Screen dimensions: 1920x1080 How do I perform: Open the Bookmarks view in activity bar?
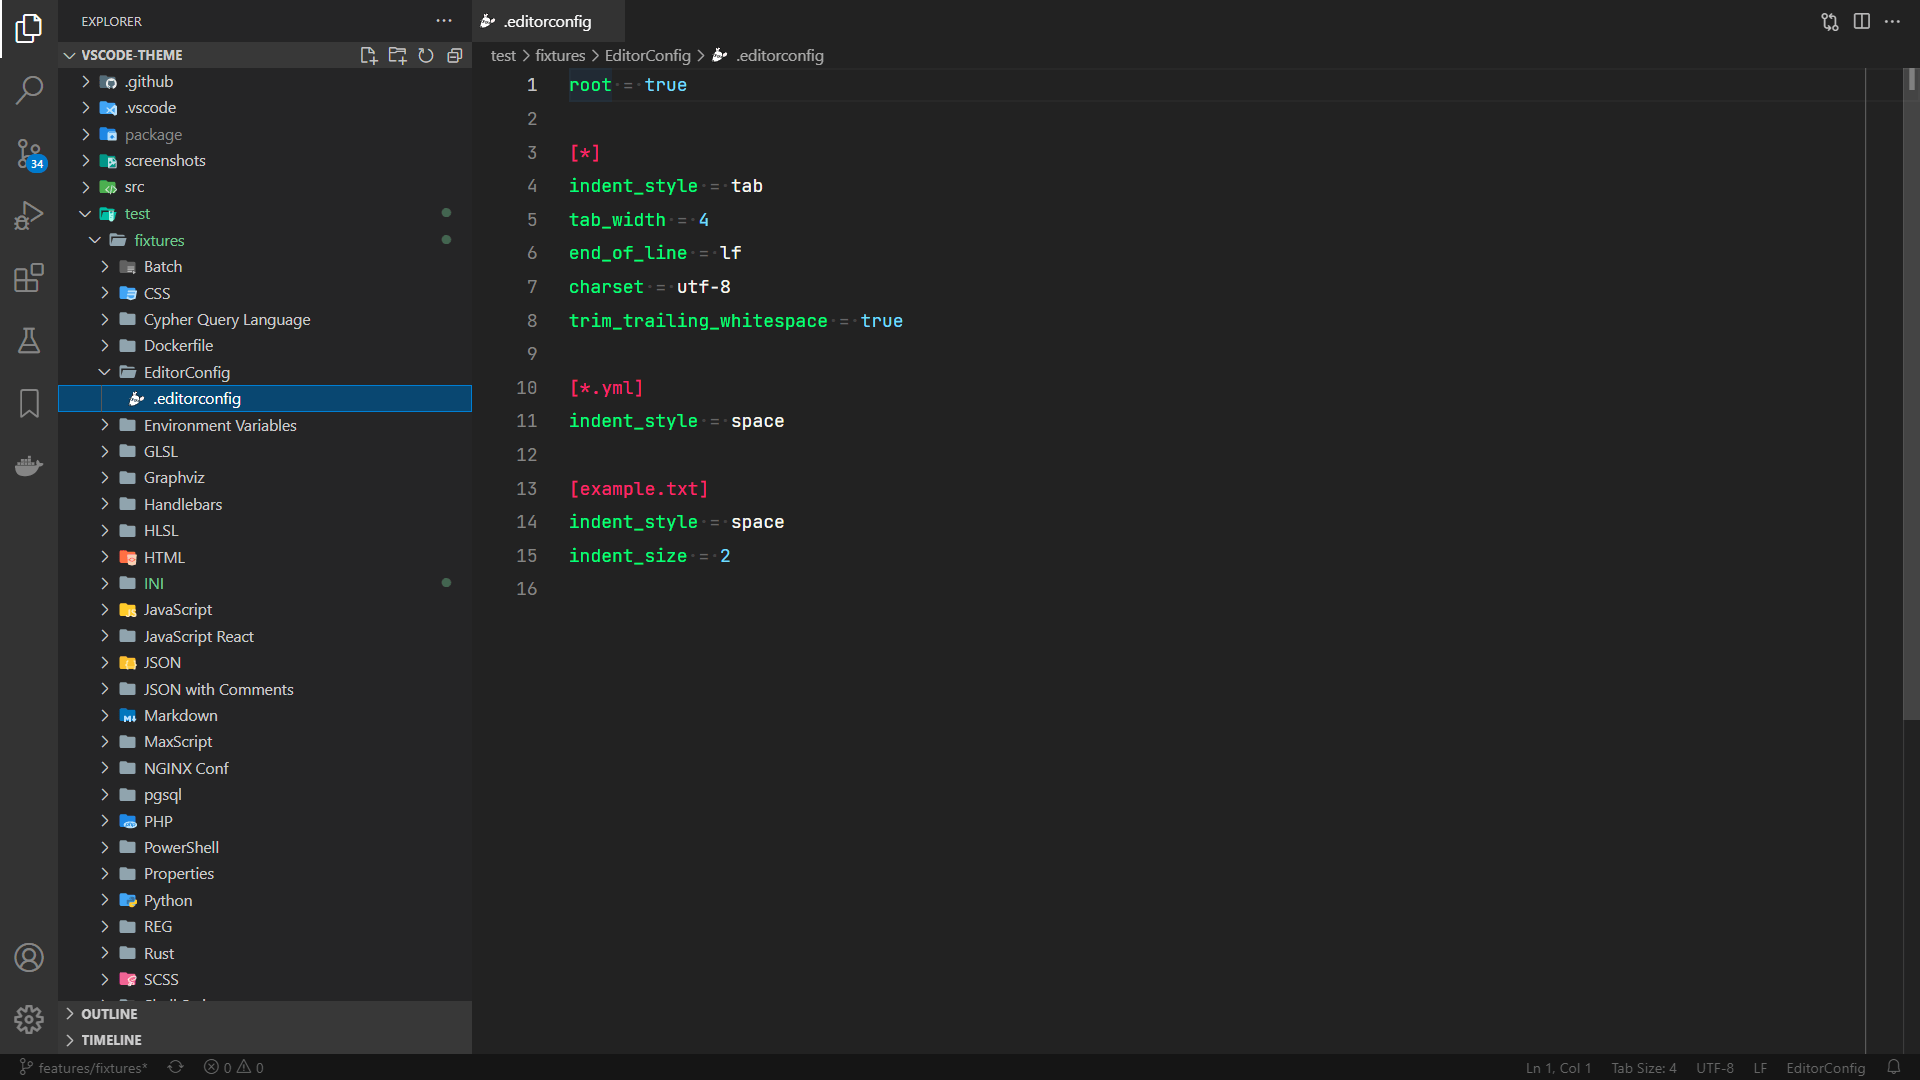29,403
